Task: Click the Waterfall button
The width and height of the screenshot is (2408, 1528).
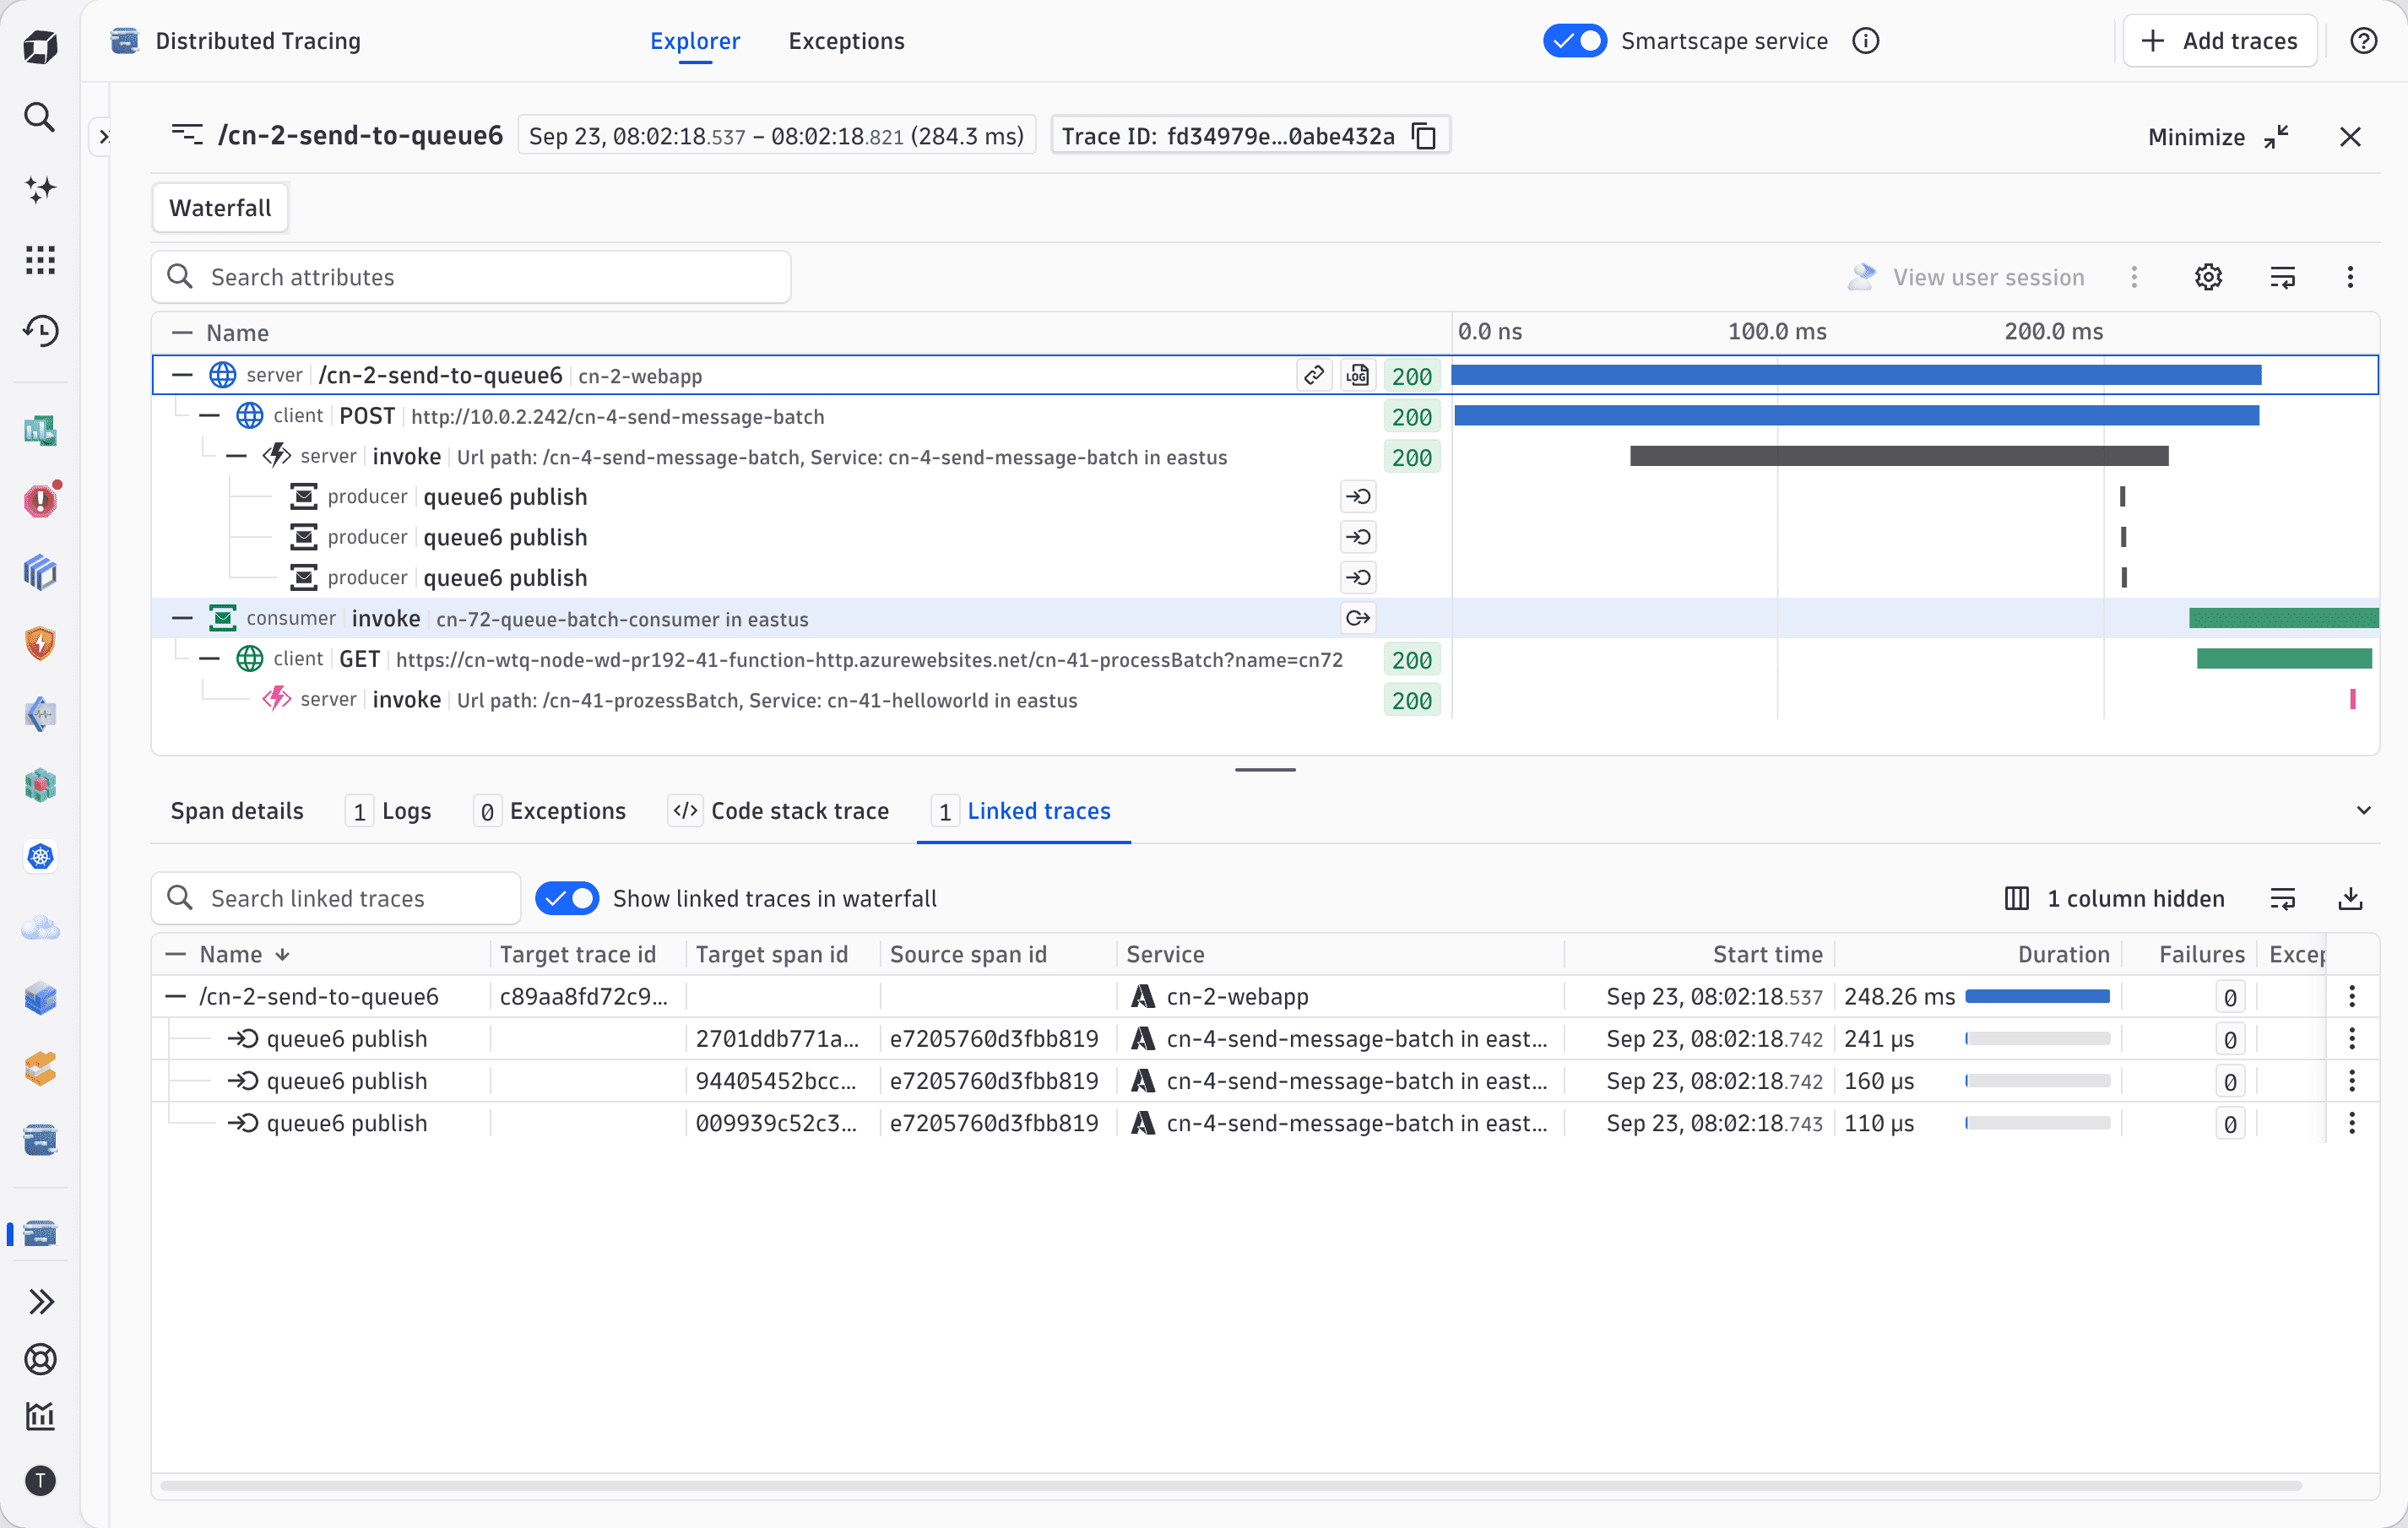Action: [220, 208]
